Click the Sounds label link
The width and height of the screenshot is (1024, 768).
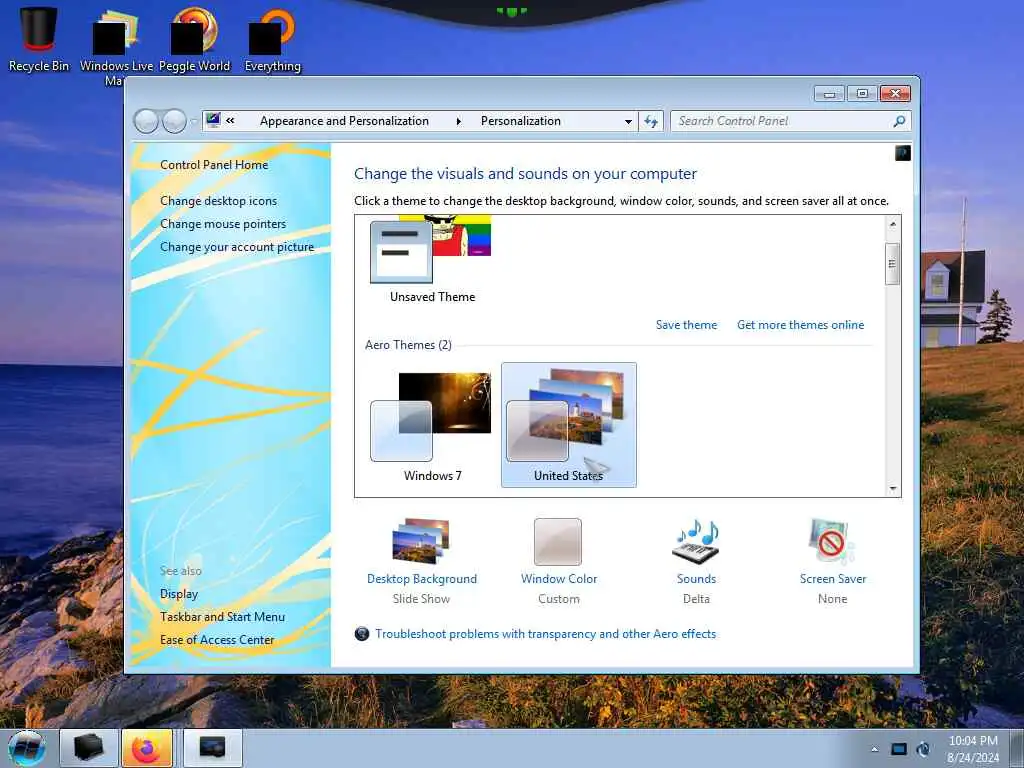point(696,579)
